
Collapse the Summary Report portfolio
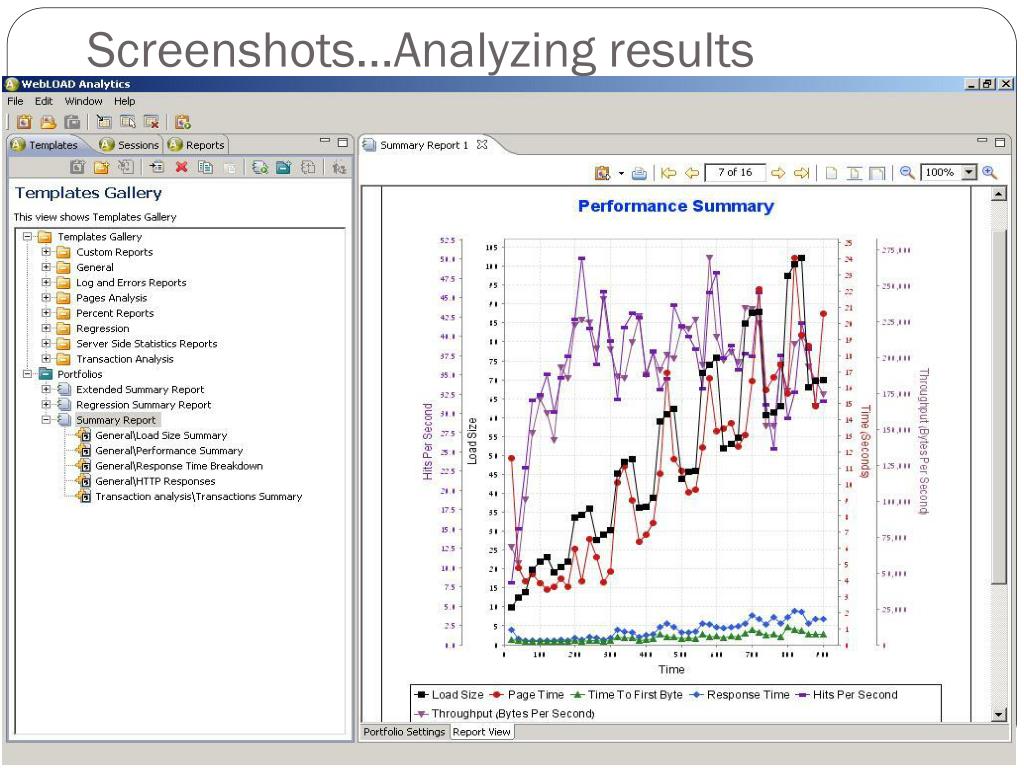[x=46, y=420]
